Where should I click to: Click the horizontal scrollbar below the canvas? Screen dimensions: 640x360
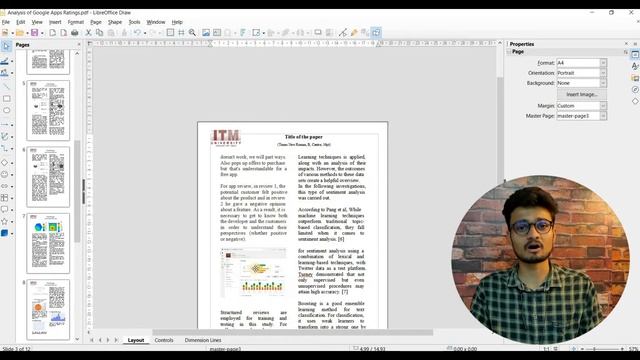(293, 333)
